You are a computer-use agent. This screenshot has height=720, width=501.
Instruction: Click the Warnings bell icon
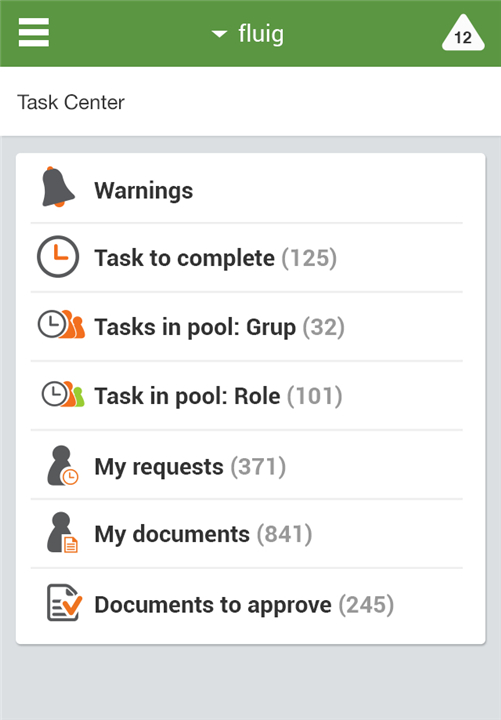click(57, 187)
